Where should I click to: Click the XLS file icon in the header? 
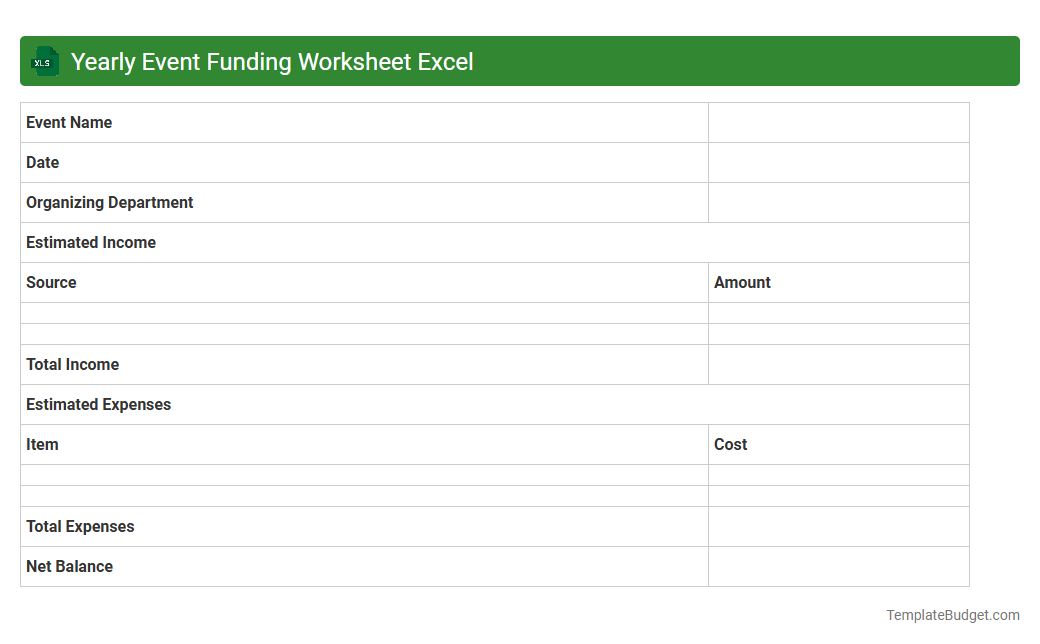43,61
